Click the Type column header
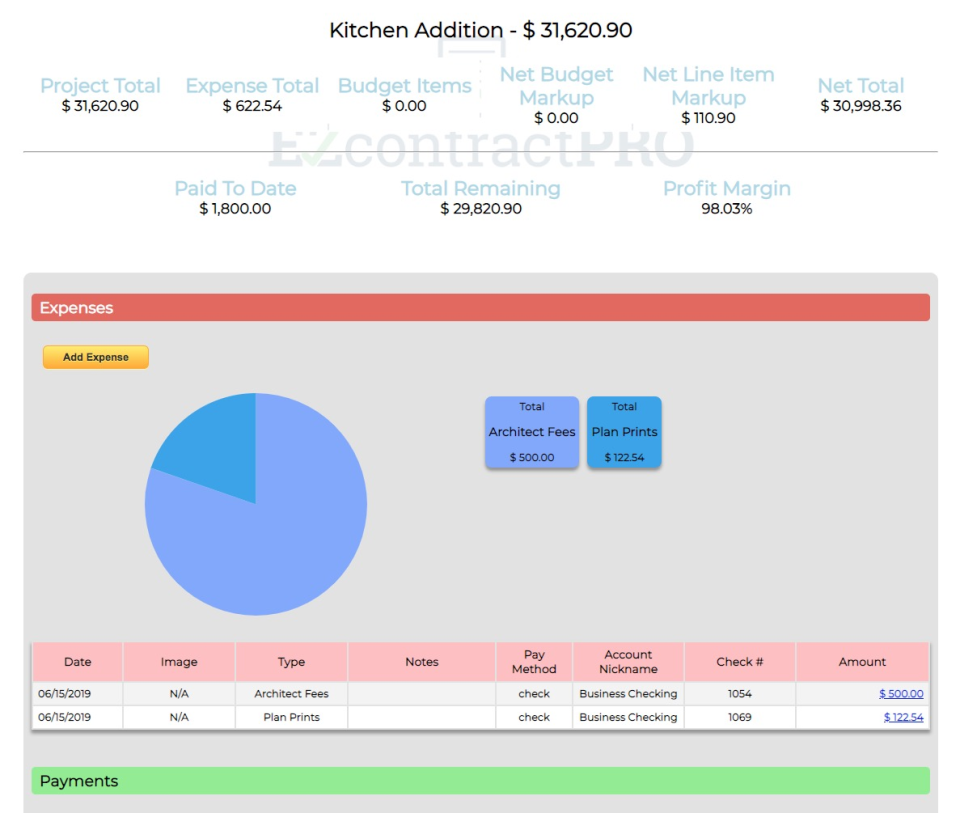Image resolution: width=960 pixels, height=813 pixels. 291,662
